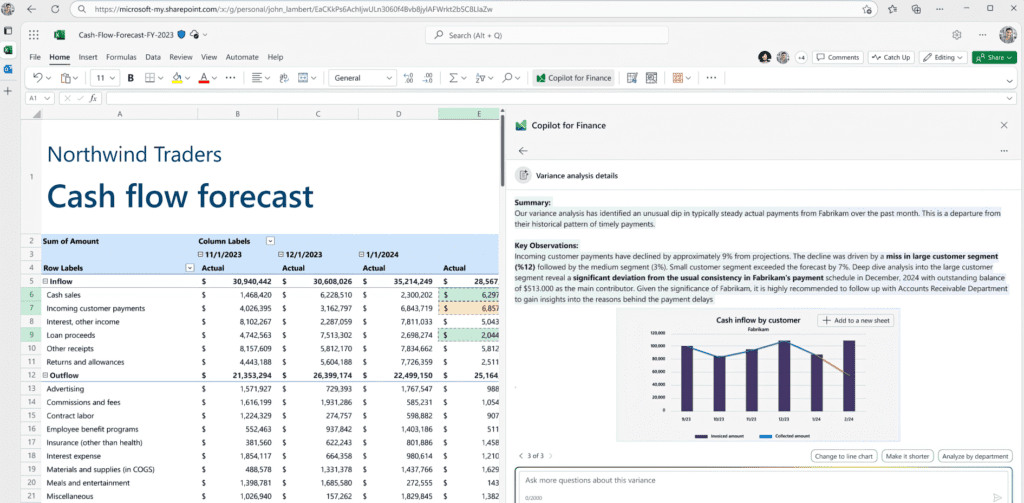Decrease decimal places

[x=428, y=78]
